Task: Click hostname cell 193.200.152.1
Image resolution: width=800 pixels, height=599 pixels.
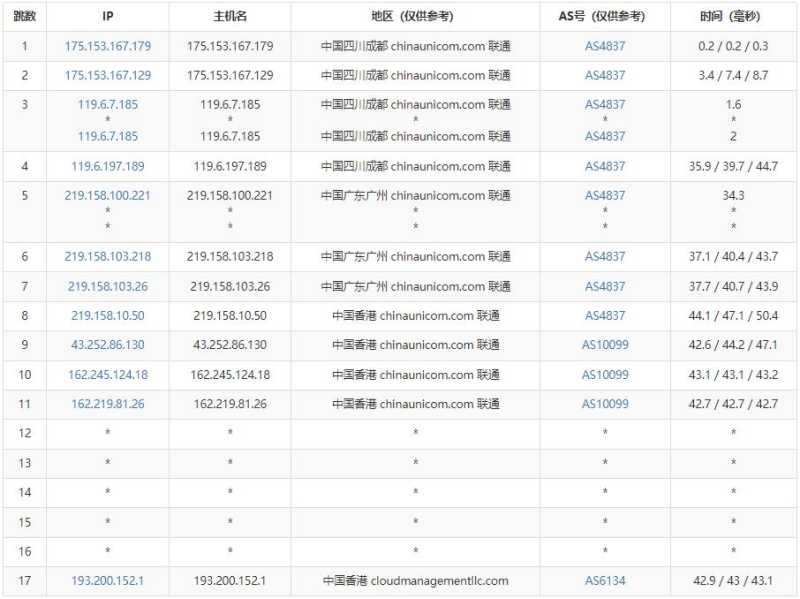Action: coord(230,581)
